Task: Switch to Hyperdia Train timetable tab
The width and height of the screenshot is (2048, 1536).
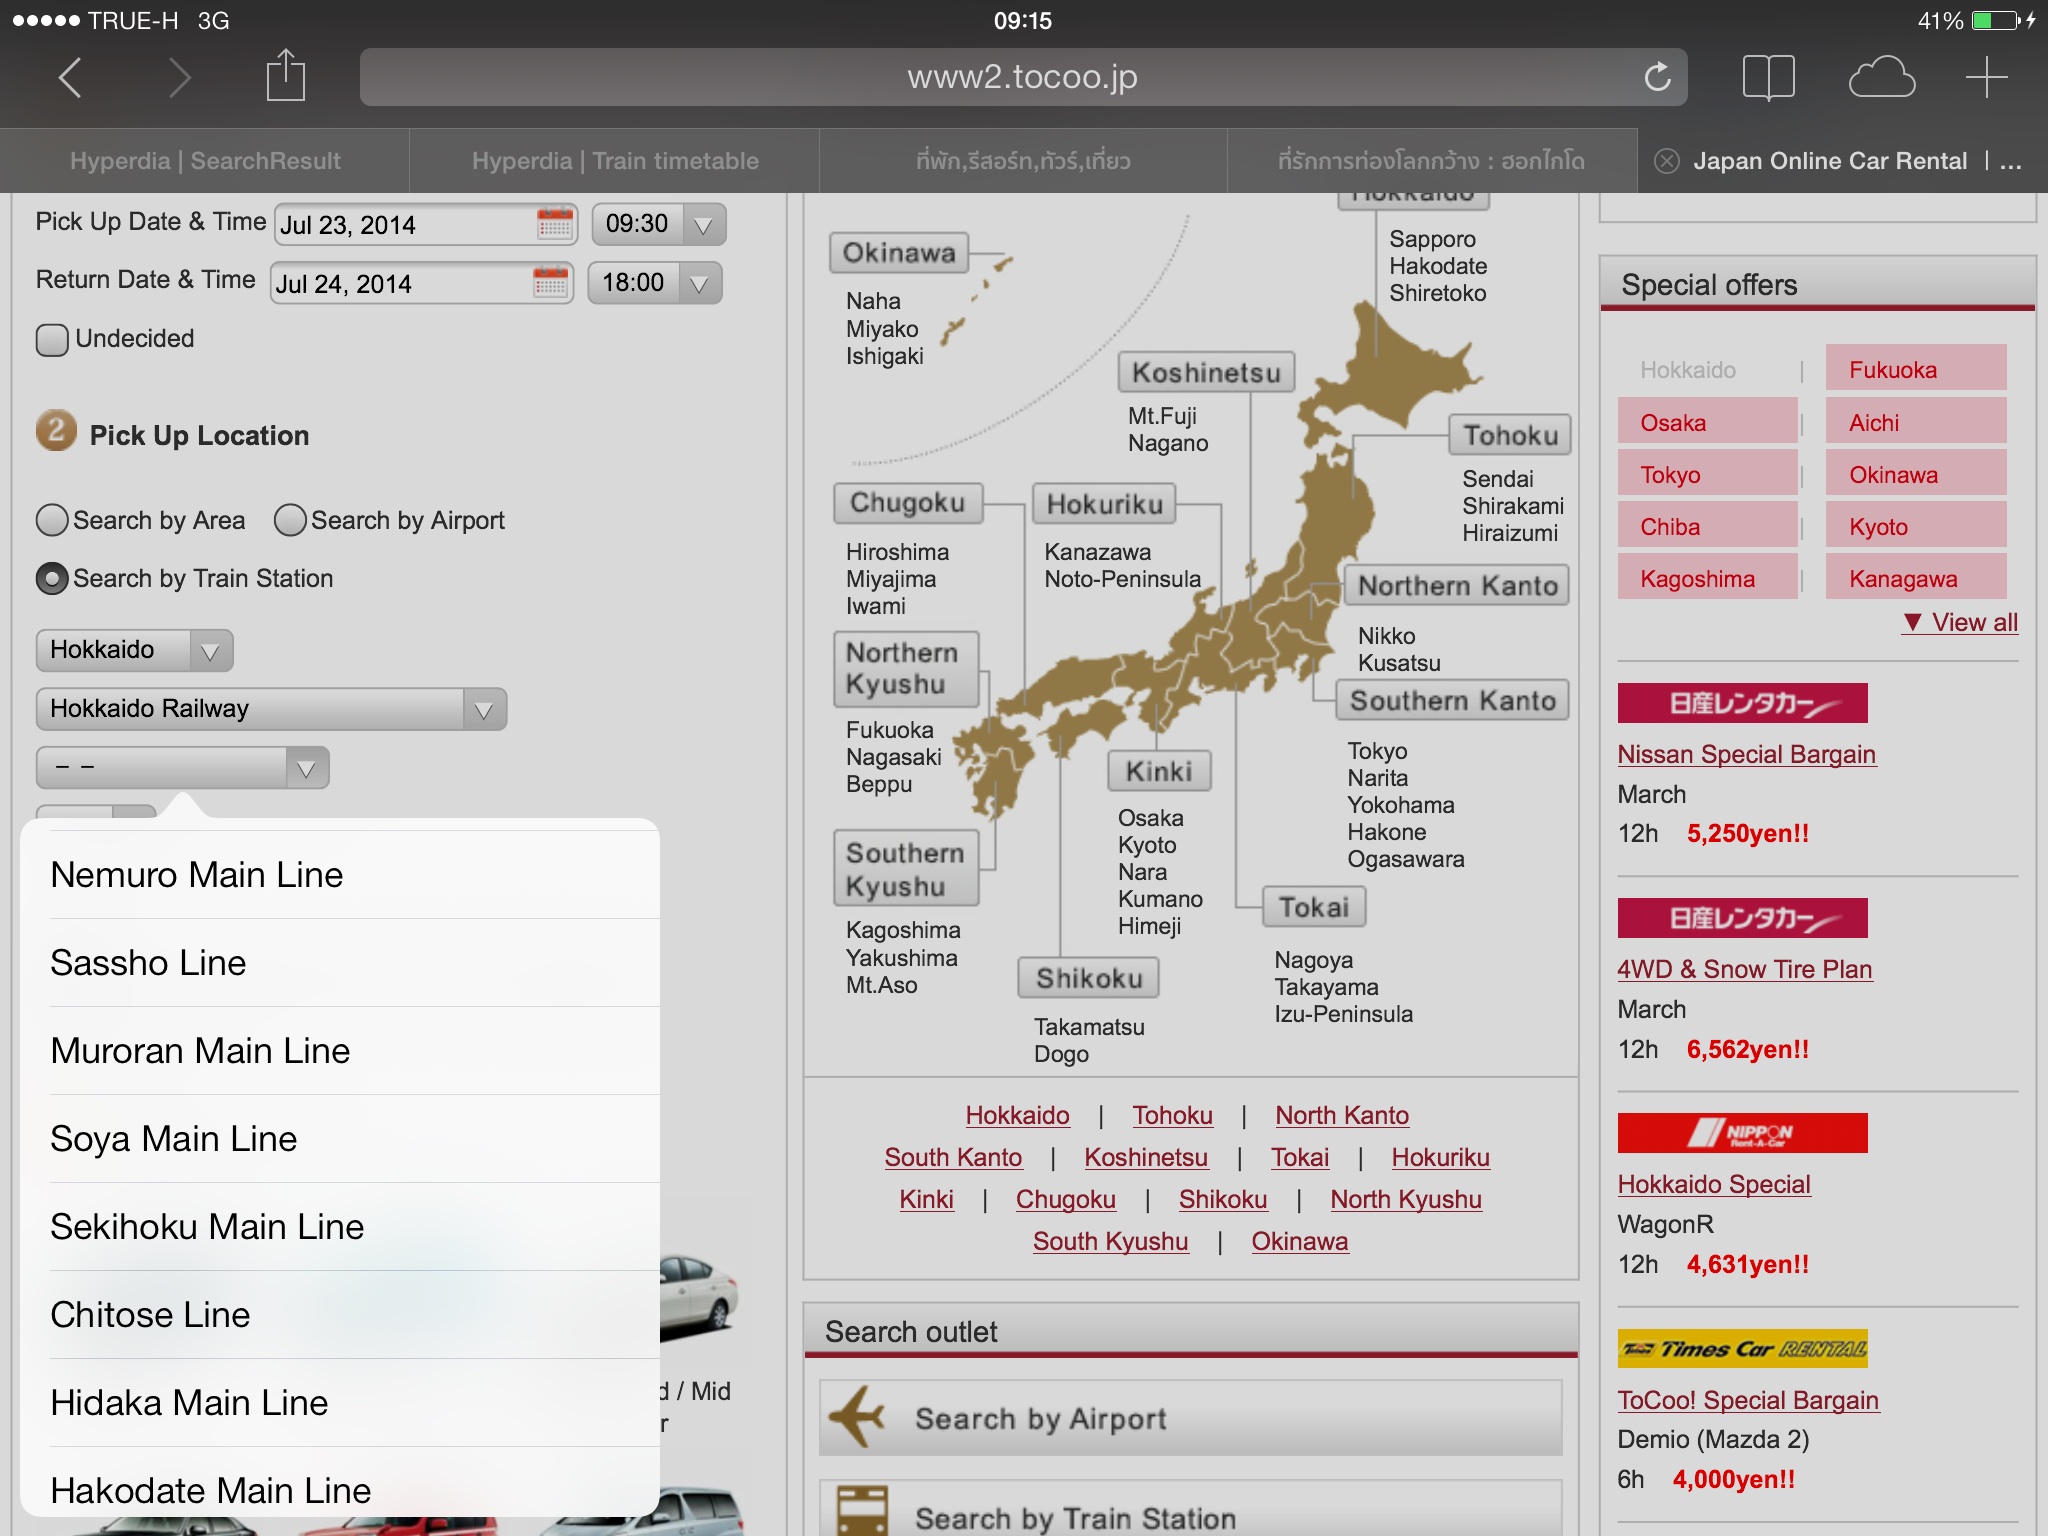Action: click(614, 161)
